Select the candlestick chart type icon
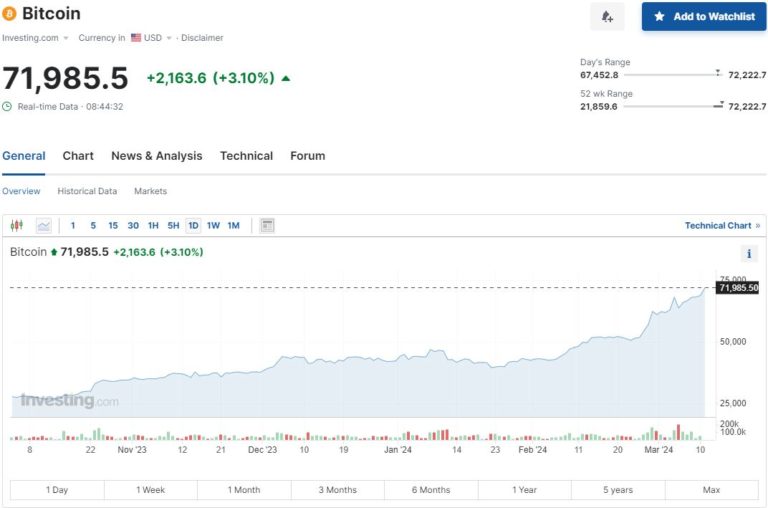The image size is (768, 508). click(17, 226)
